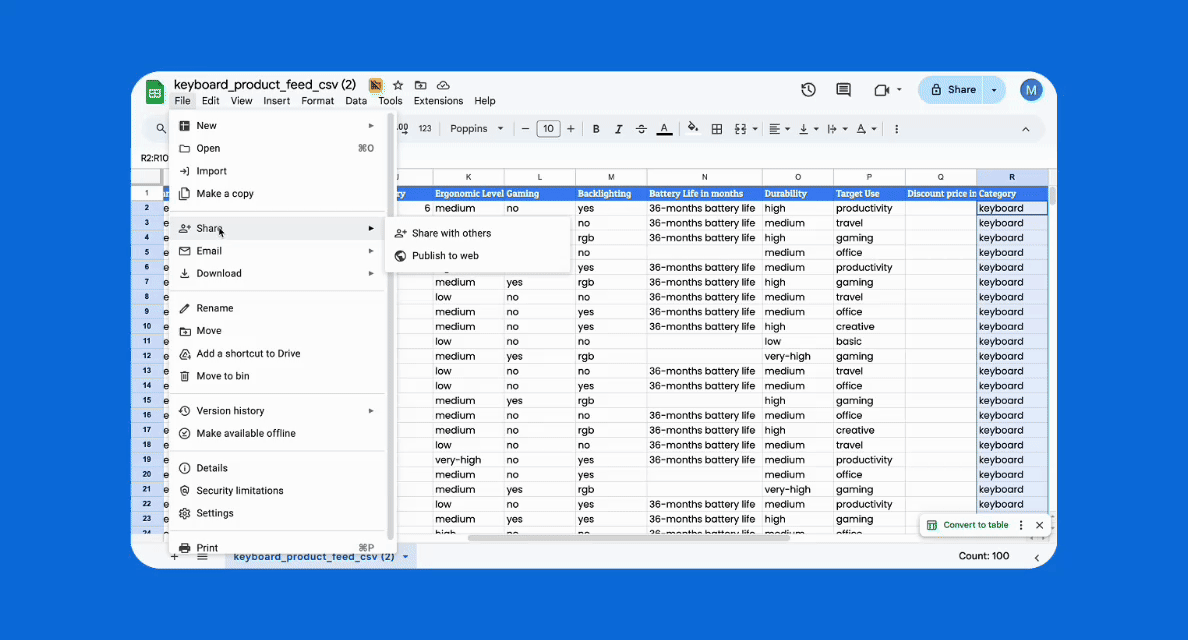Screen dimensions: 1188x640
Task: Click the Google Sheets home logo
Action: [x=155, y=92]
